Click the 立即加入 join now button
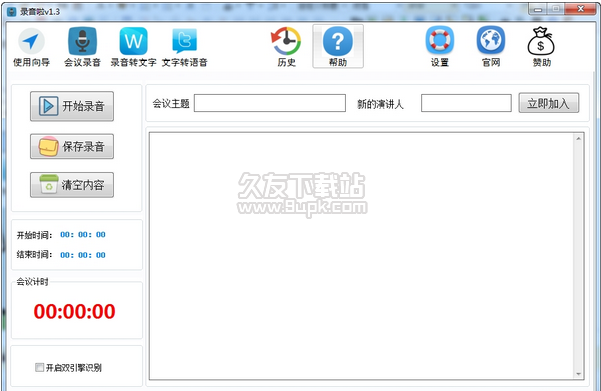 [548, 103]
